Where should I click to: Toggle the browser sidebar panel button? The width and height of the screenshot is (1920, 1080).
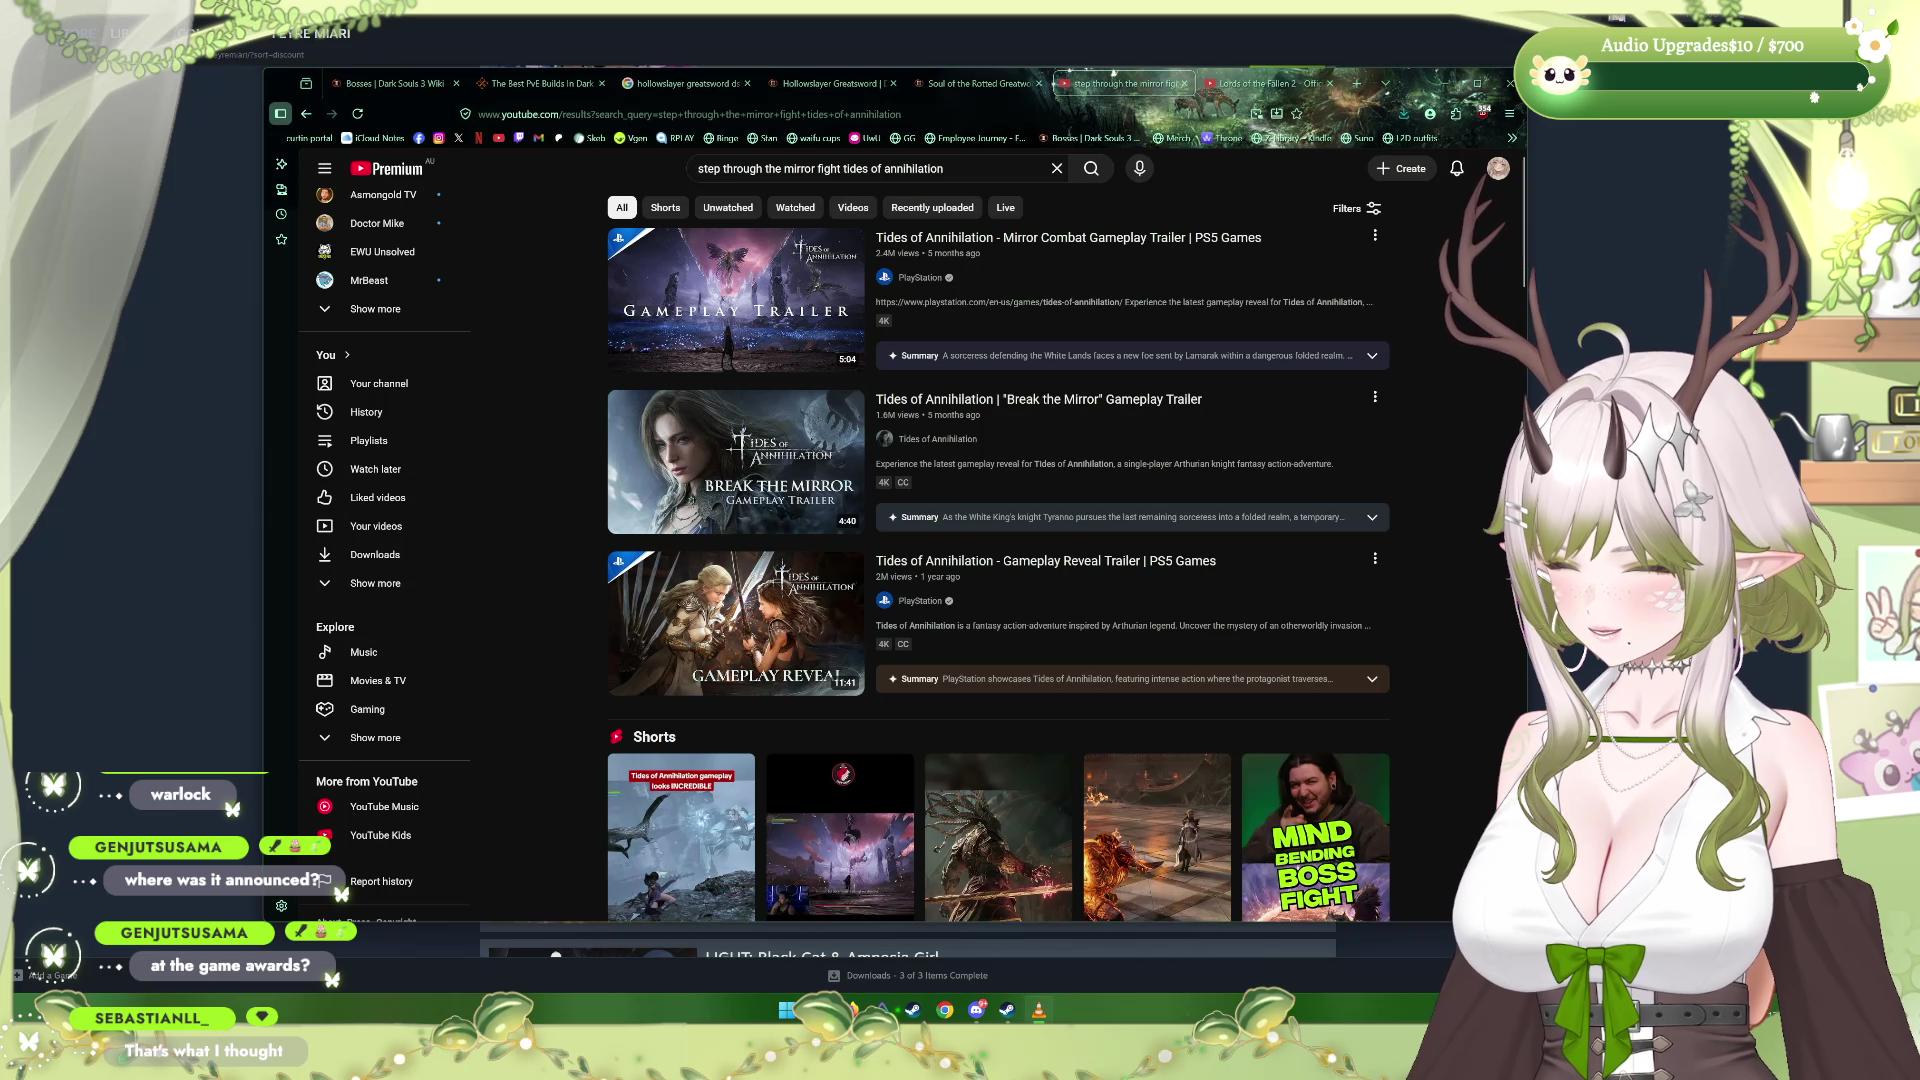(x=280, y=114)
